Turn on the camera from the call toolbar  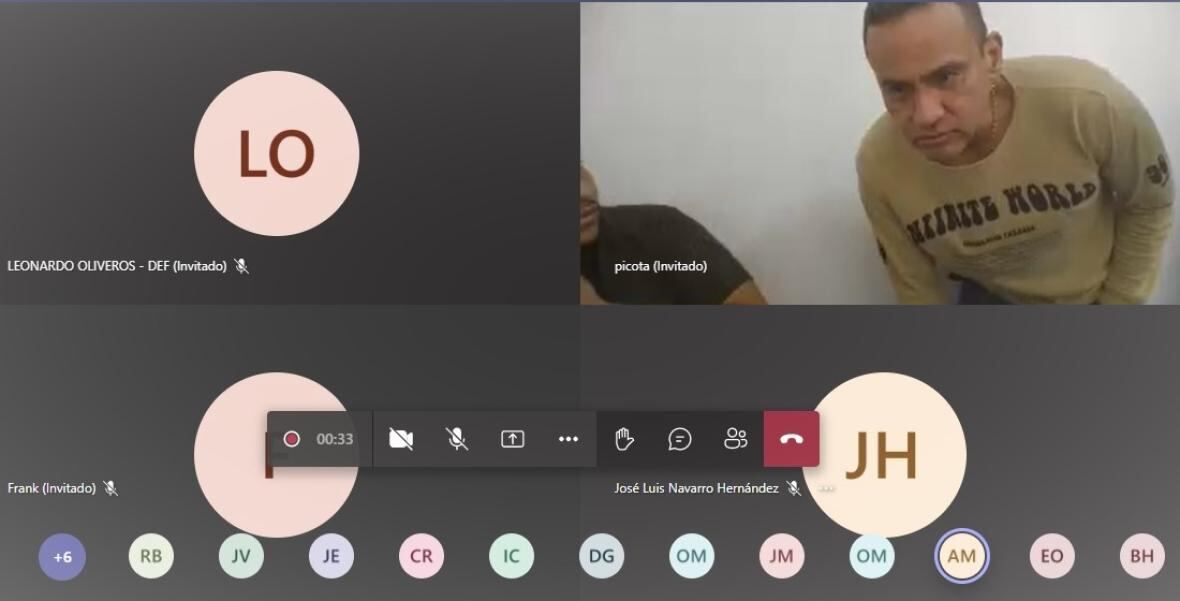(401, 439)
